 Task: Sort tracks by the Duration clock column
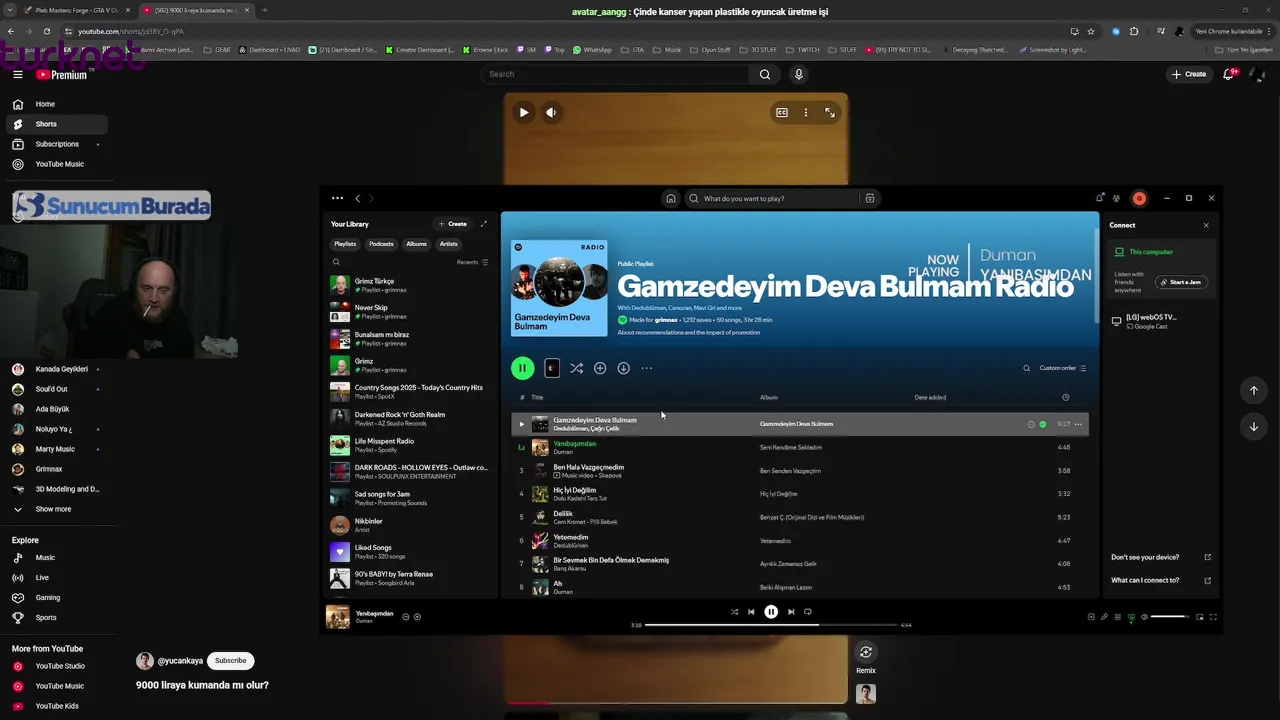coord(1065,397)
